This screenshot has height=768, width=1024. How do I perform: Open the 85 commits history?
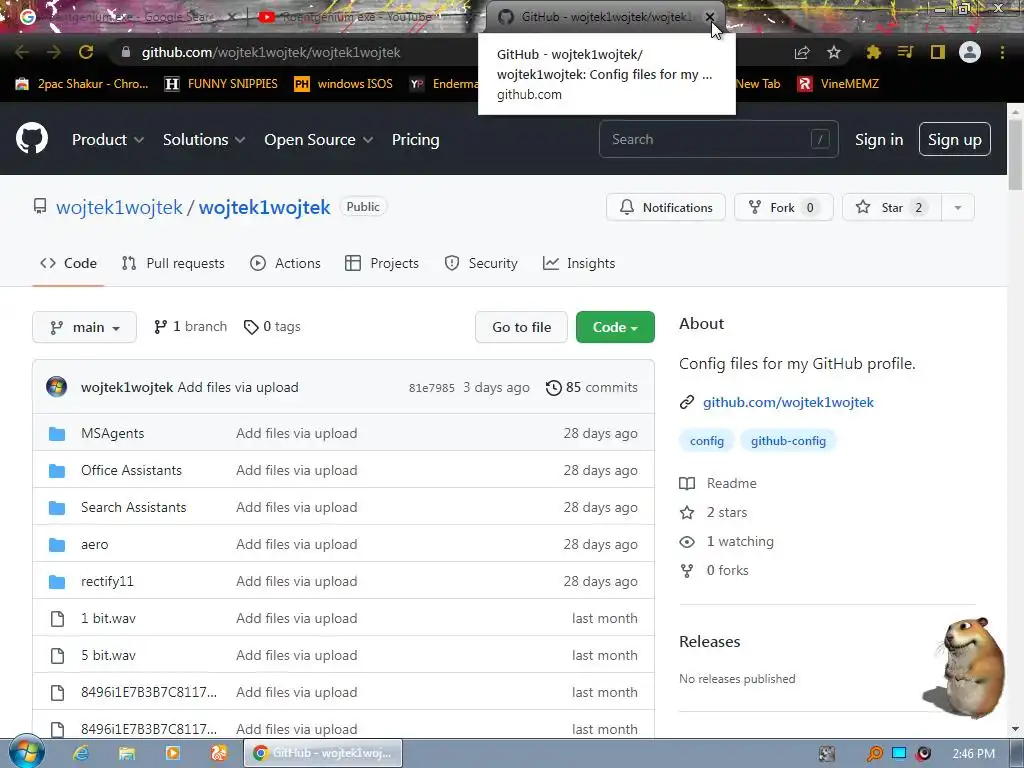click(x=592, y=387)
